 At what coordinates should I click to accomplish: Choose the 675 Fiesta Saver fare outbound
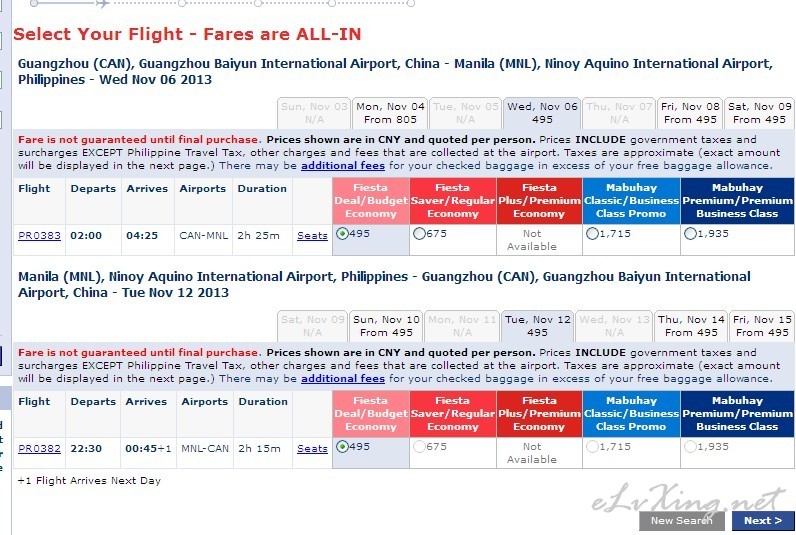(x=419, y=234)
